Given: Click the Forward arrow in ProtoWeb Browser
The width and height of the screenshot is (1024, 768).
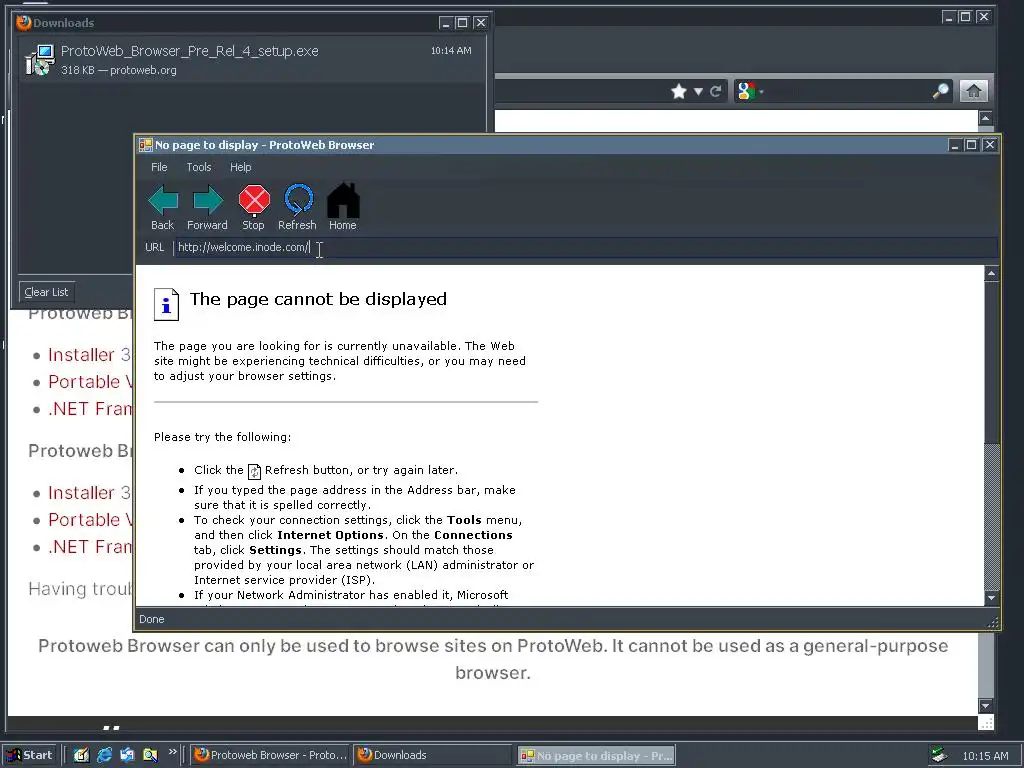Looking at the screenshot, I should 208,200.
